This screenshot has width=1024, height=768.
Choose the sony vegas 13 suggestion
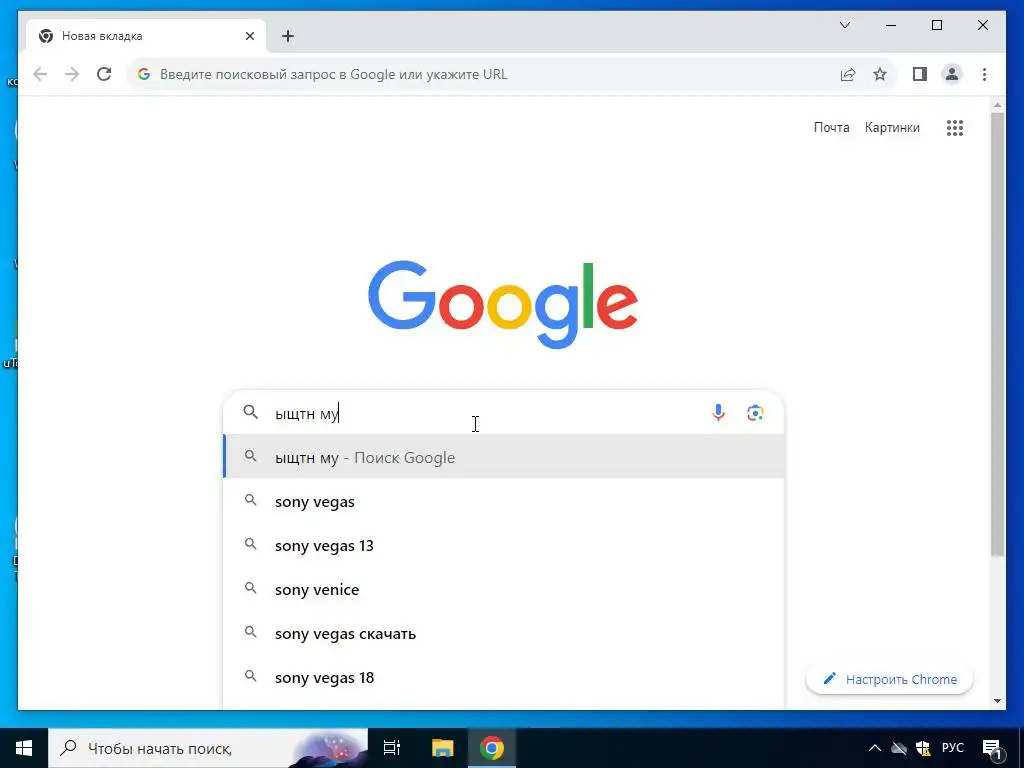pyautogui.click(x=504, y=545)
